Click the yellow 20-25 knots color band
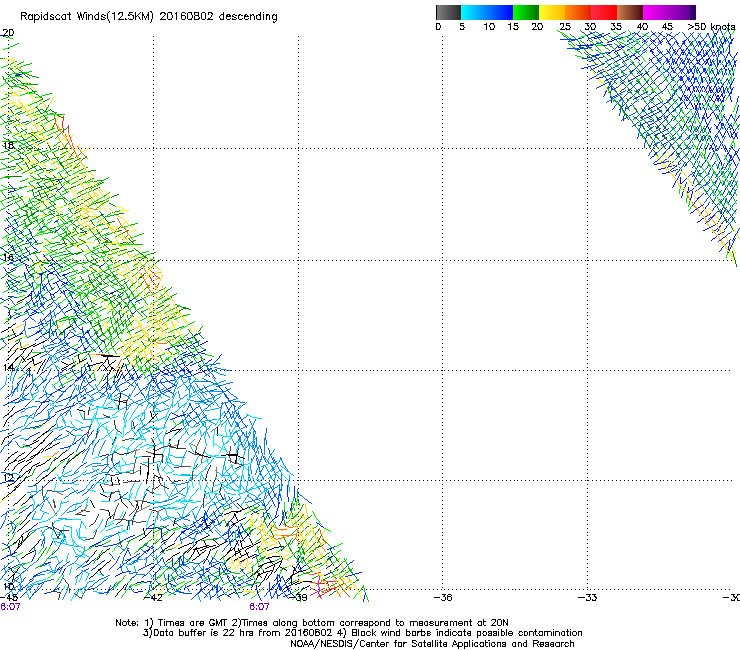Screen dimensions: 740x650 click(x=552, y=12)
